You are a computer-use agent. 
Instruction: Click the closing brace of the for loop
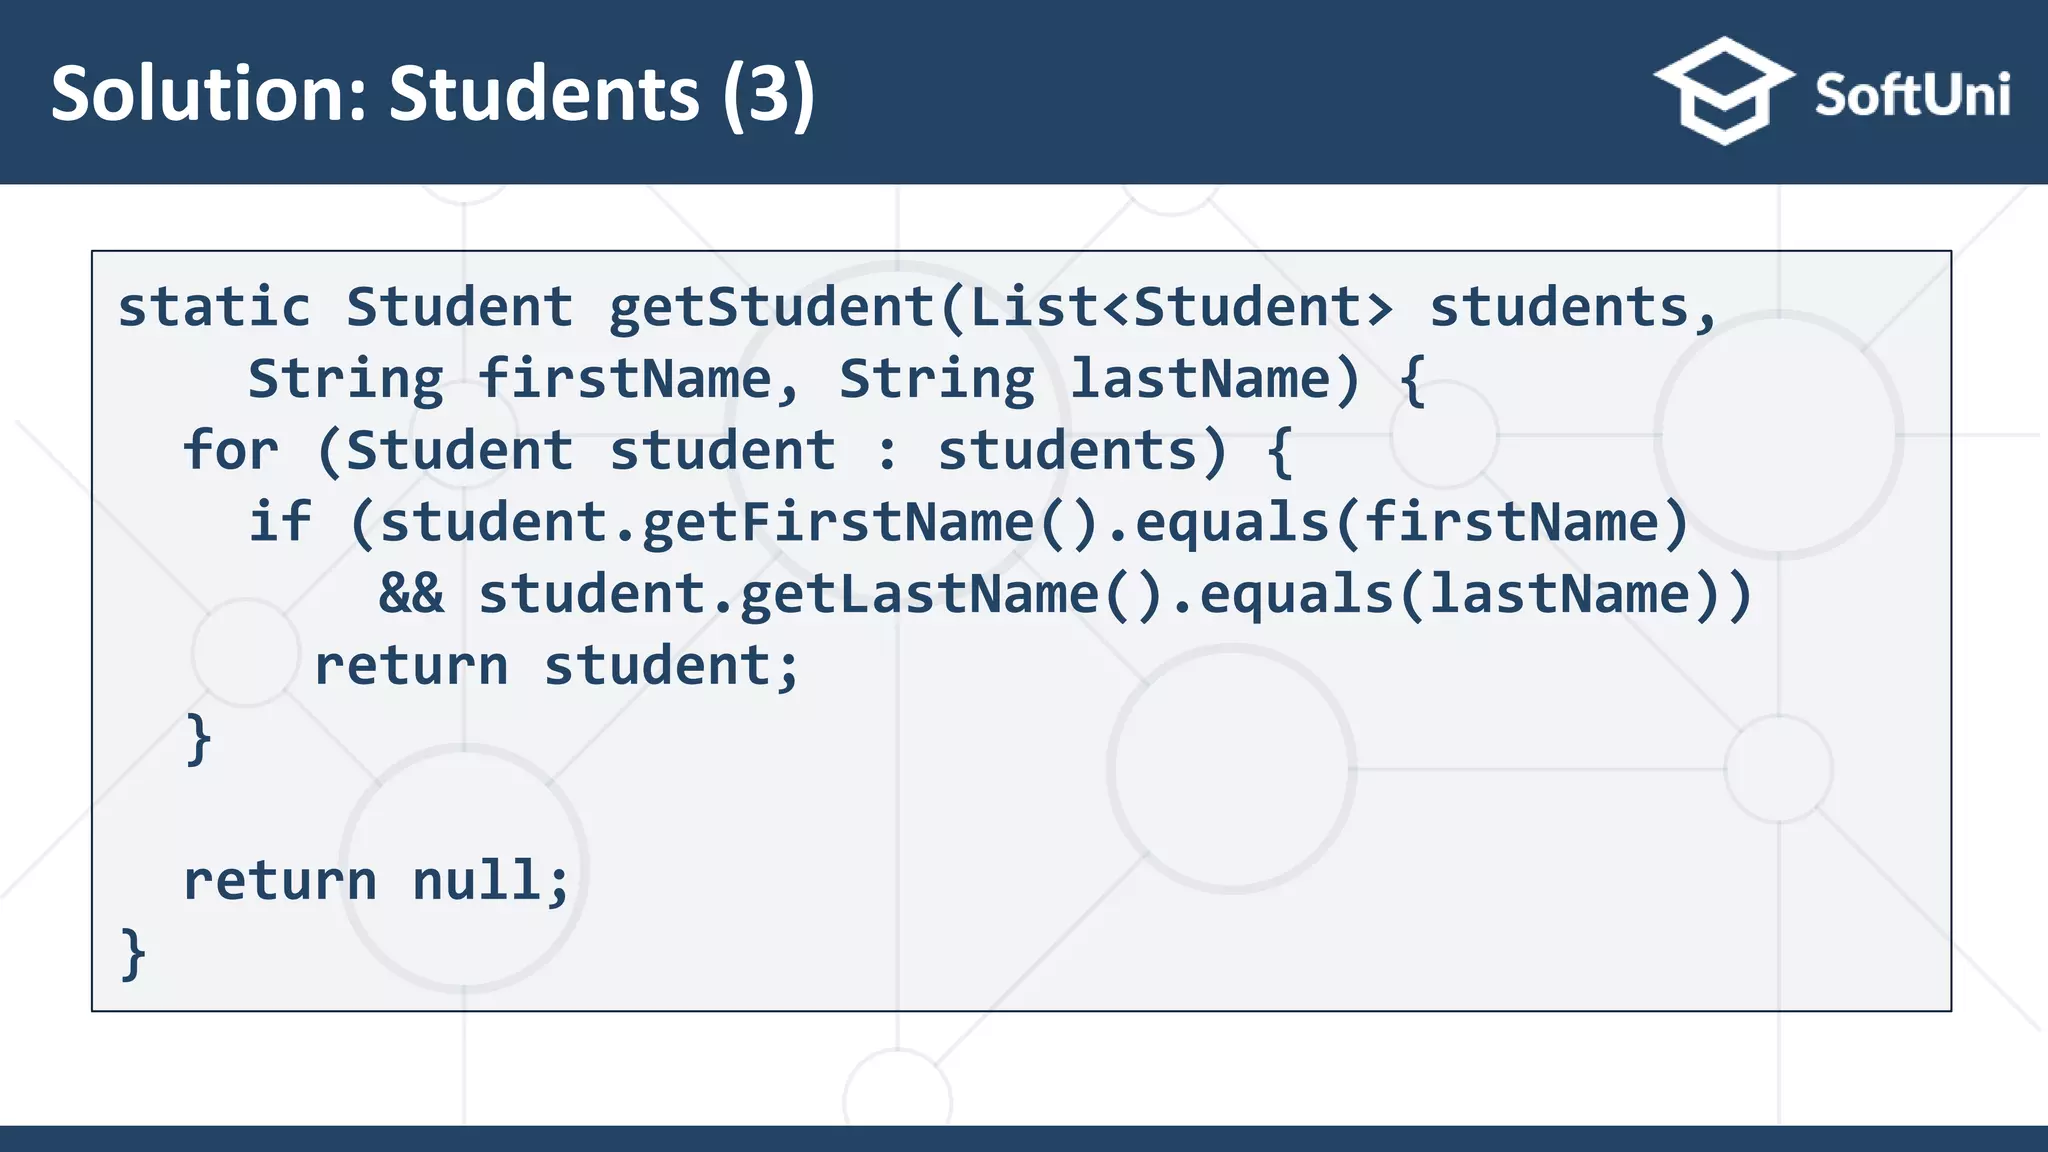[199, 738]
